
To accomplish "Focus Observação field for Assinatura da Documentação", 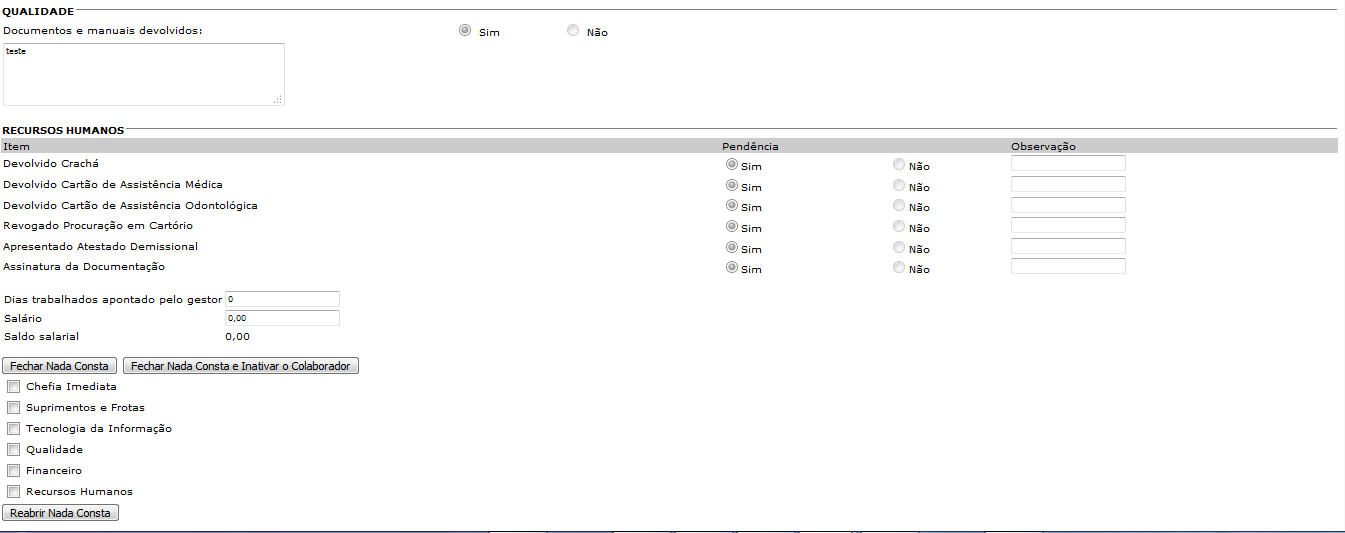I will click(x=1068, y=266).
